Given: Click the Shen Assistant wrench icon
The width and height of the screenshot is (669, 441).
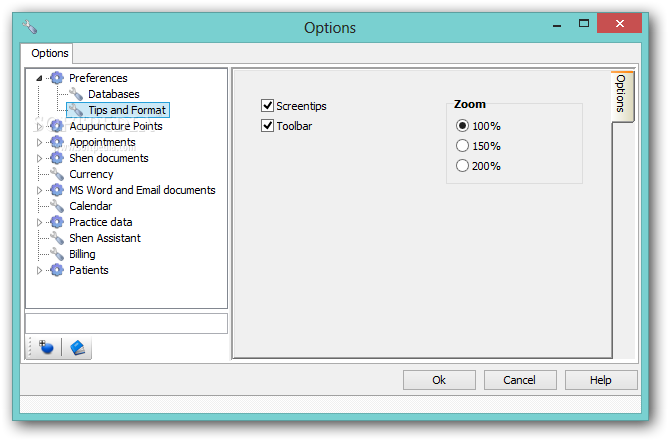Looking at the screenshot, I should pyautogui.click(x=57, y=238).
